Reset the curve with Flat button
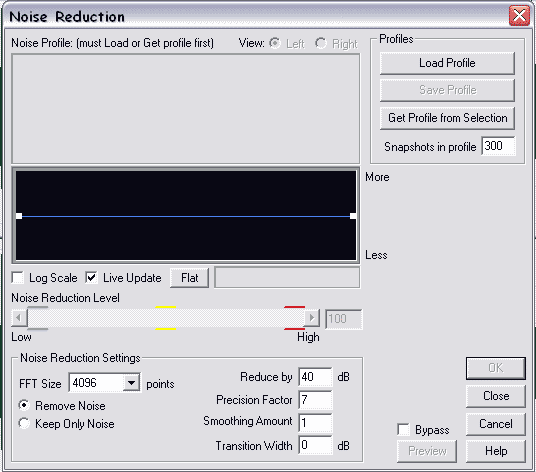The width and height of the screenshot is (536, 472). point(189,278)
